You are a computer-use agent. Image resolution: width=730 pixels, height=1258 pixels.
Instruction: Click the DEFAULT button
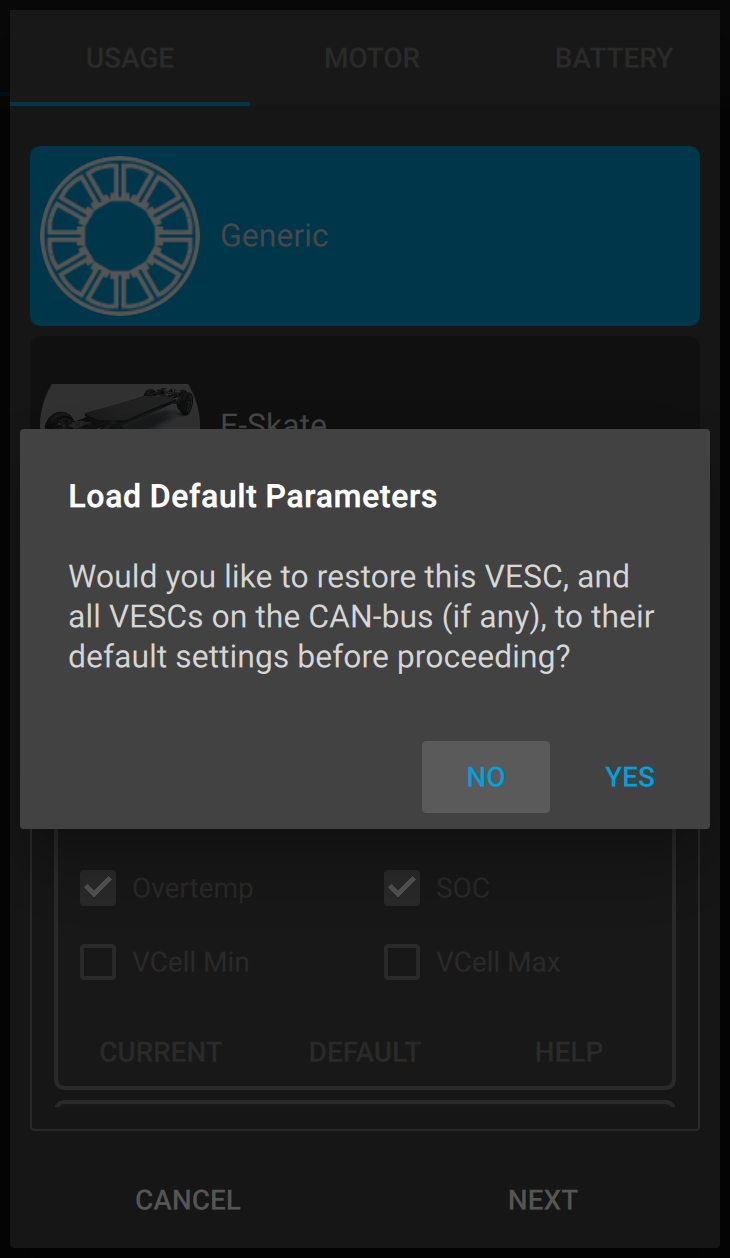[365, 1052]
